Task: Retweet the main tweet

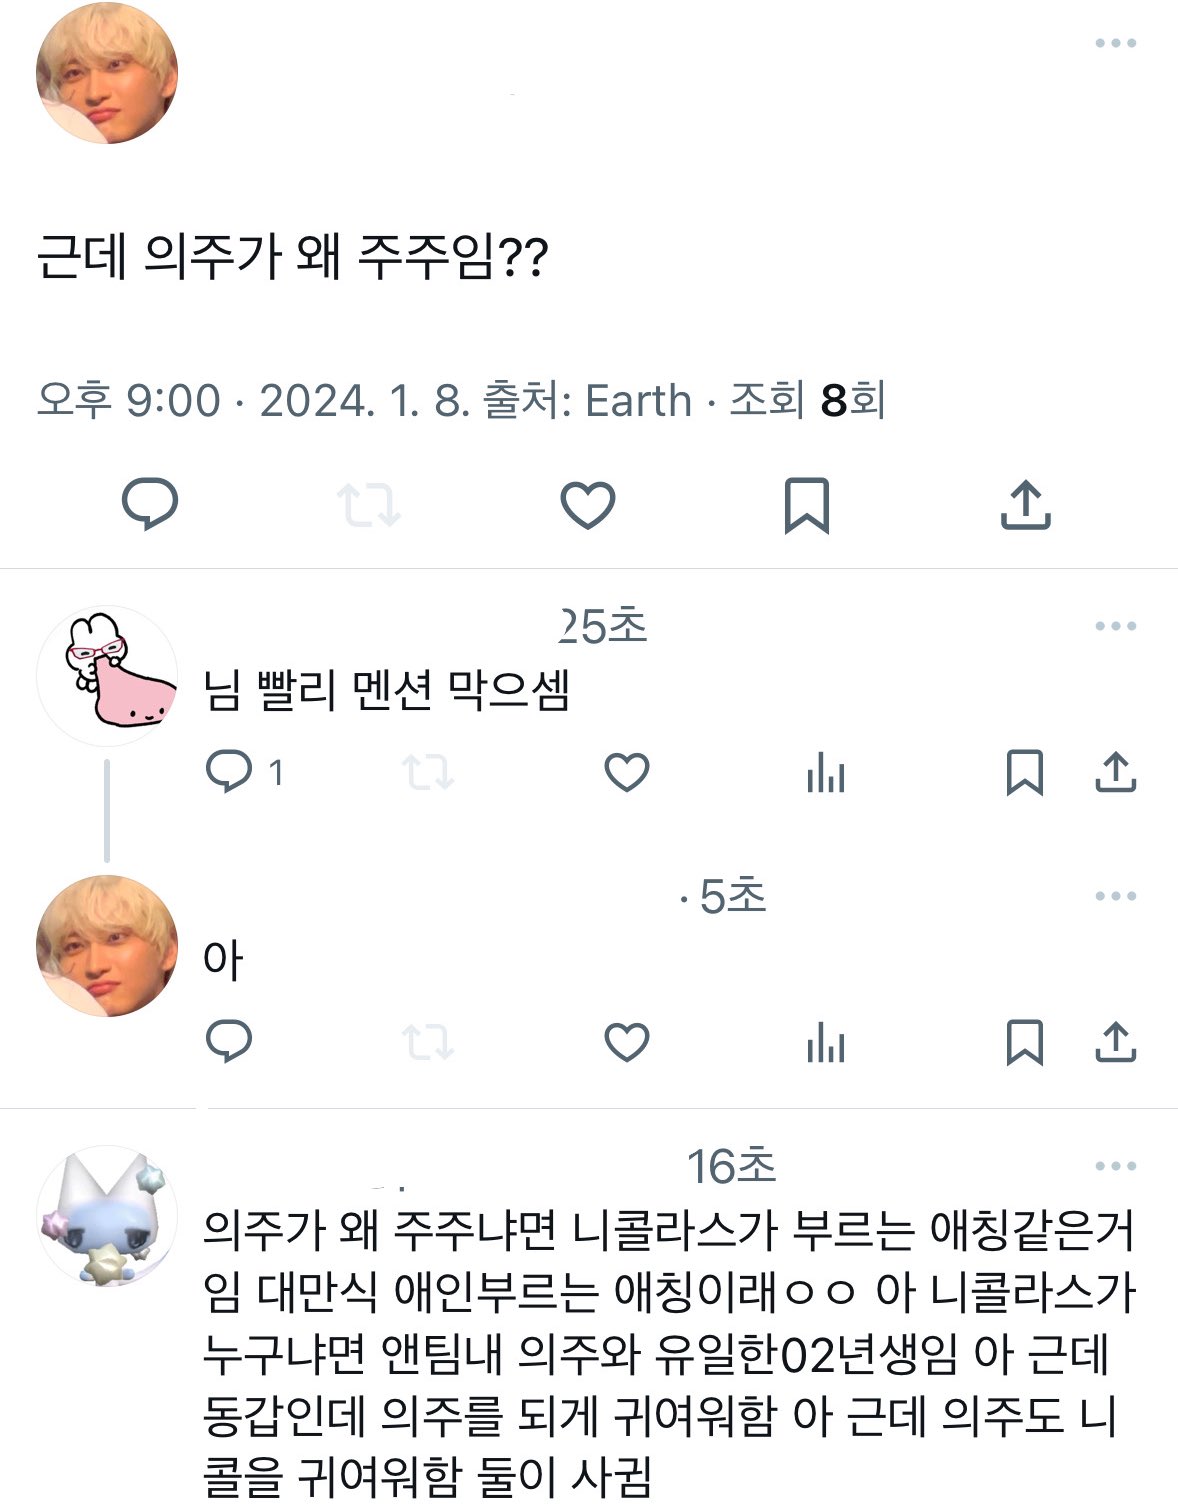Action: pos(368,505)
